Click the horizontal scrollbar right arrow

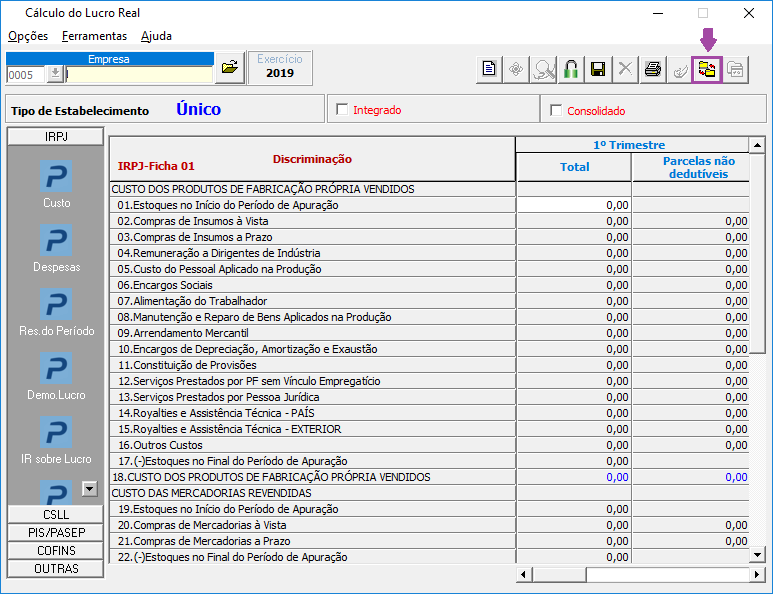(x=757, y=574)
